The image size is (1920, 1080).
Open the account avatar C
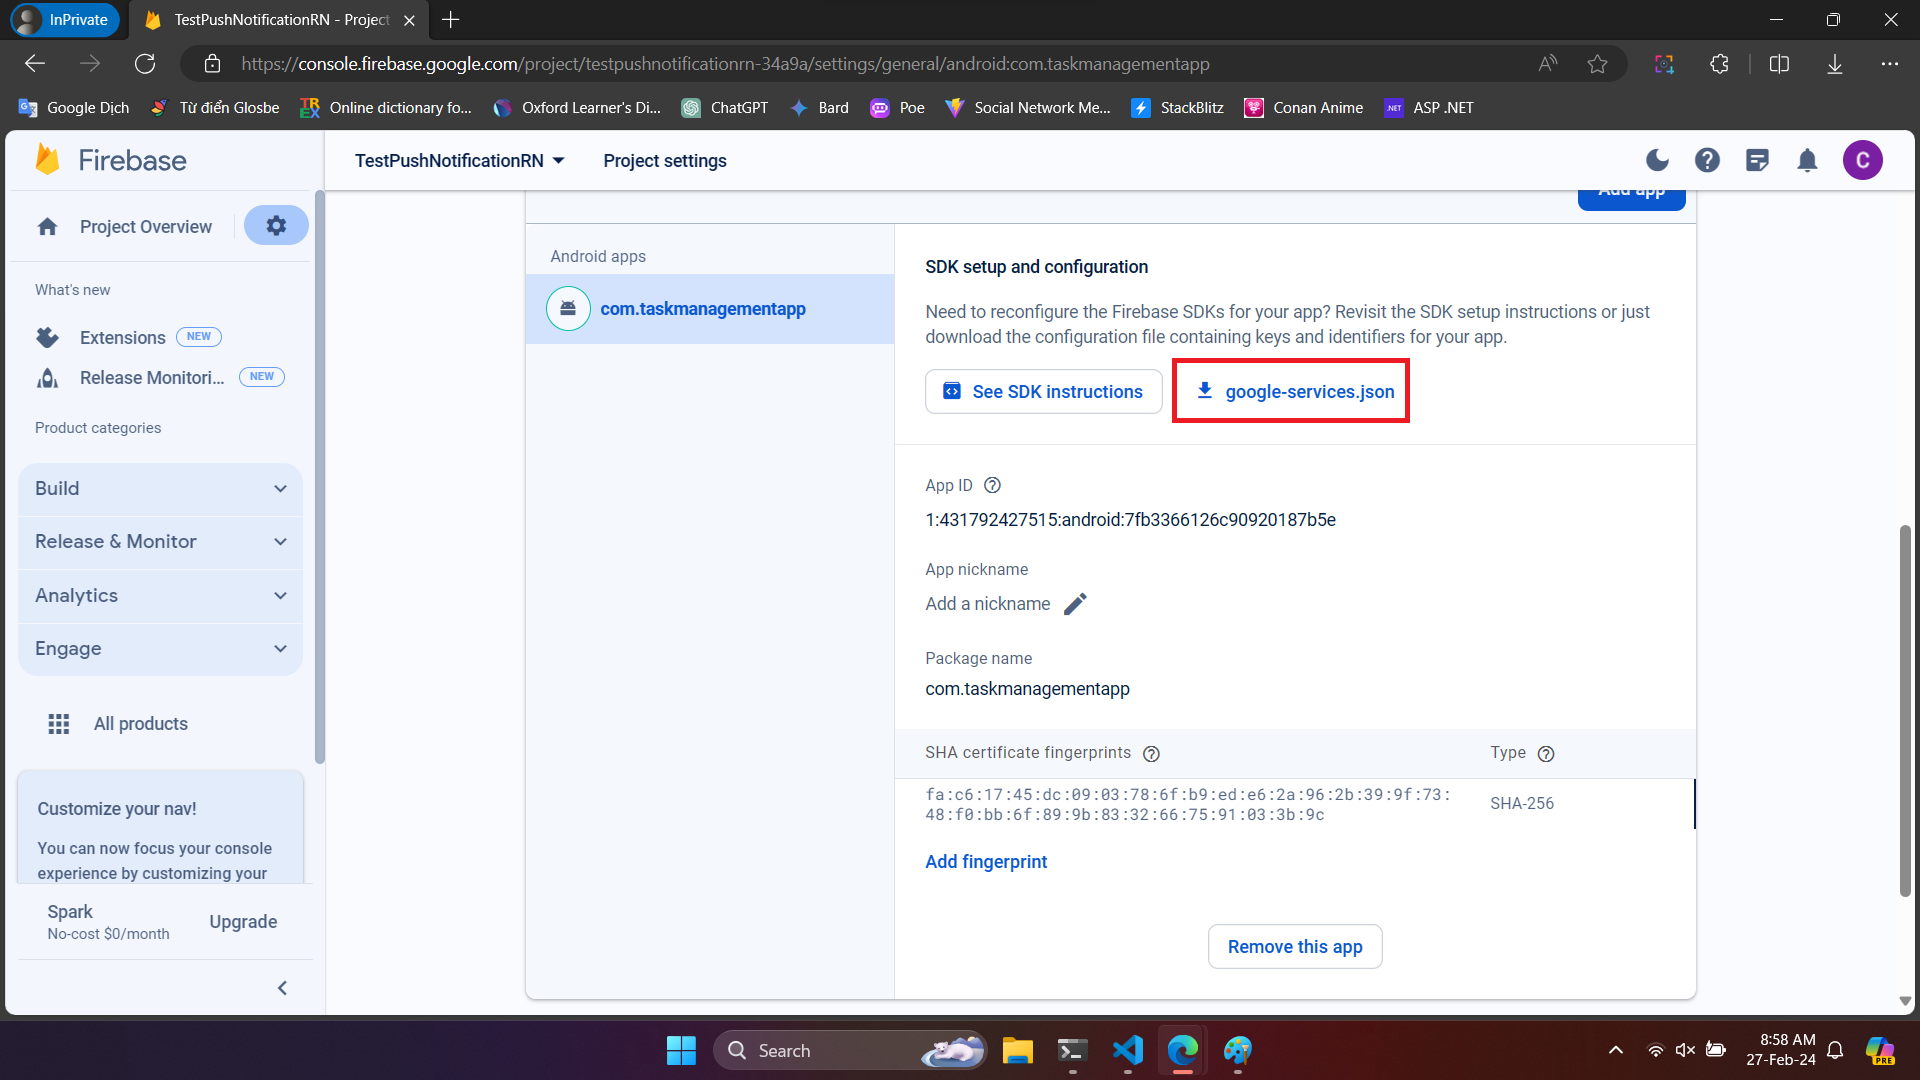pyautogui.click(x=1862, y=160)
